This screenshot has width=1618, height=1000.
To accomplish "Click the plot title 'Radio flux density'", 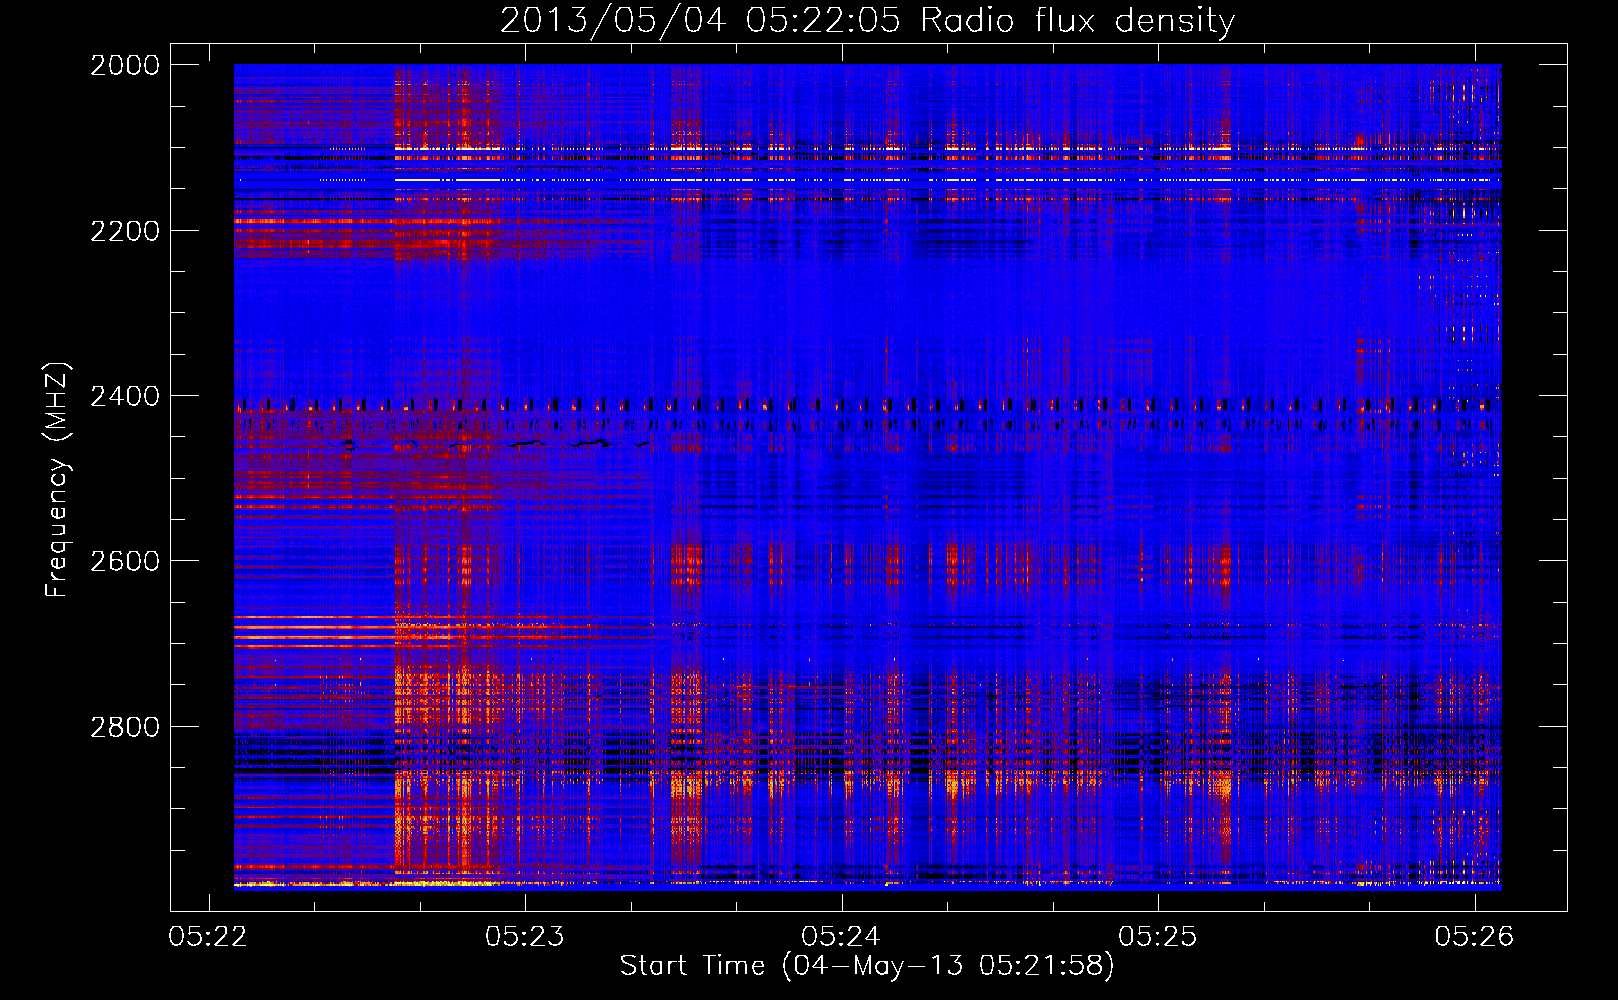I will coord(1078,21).
